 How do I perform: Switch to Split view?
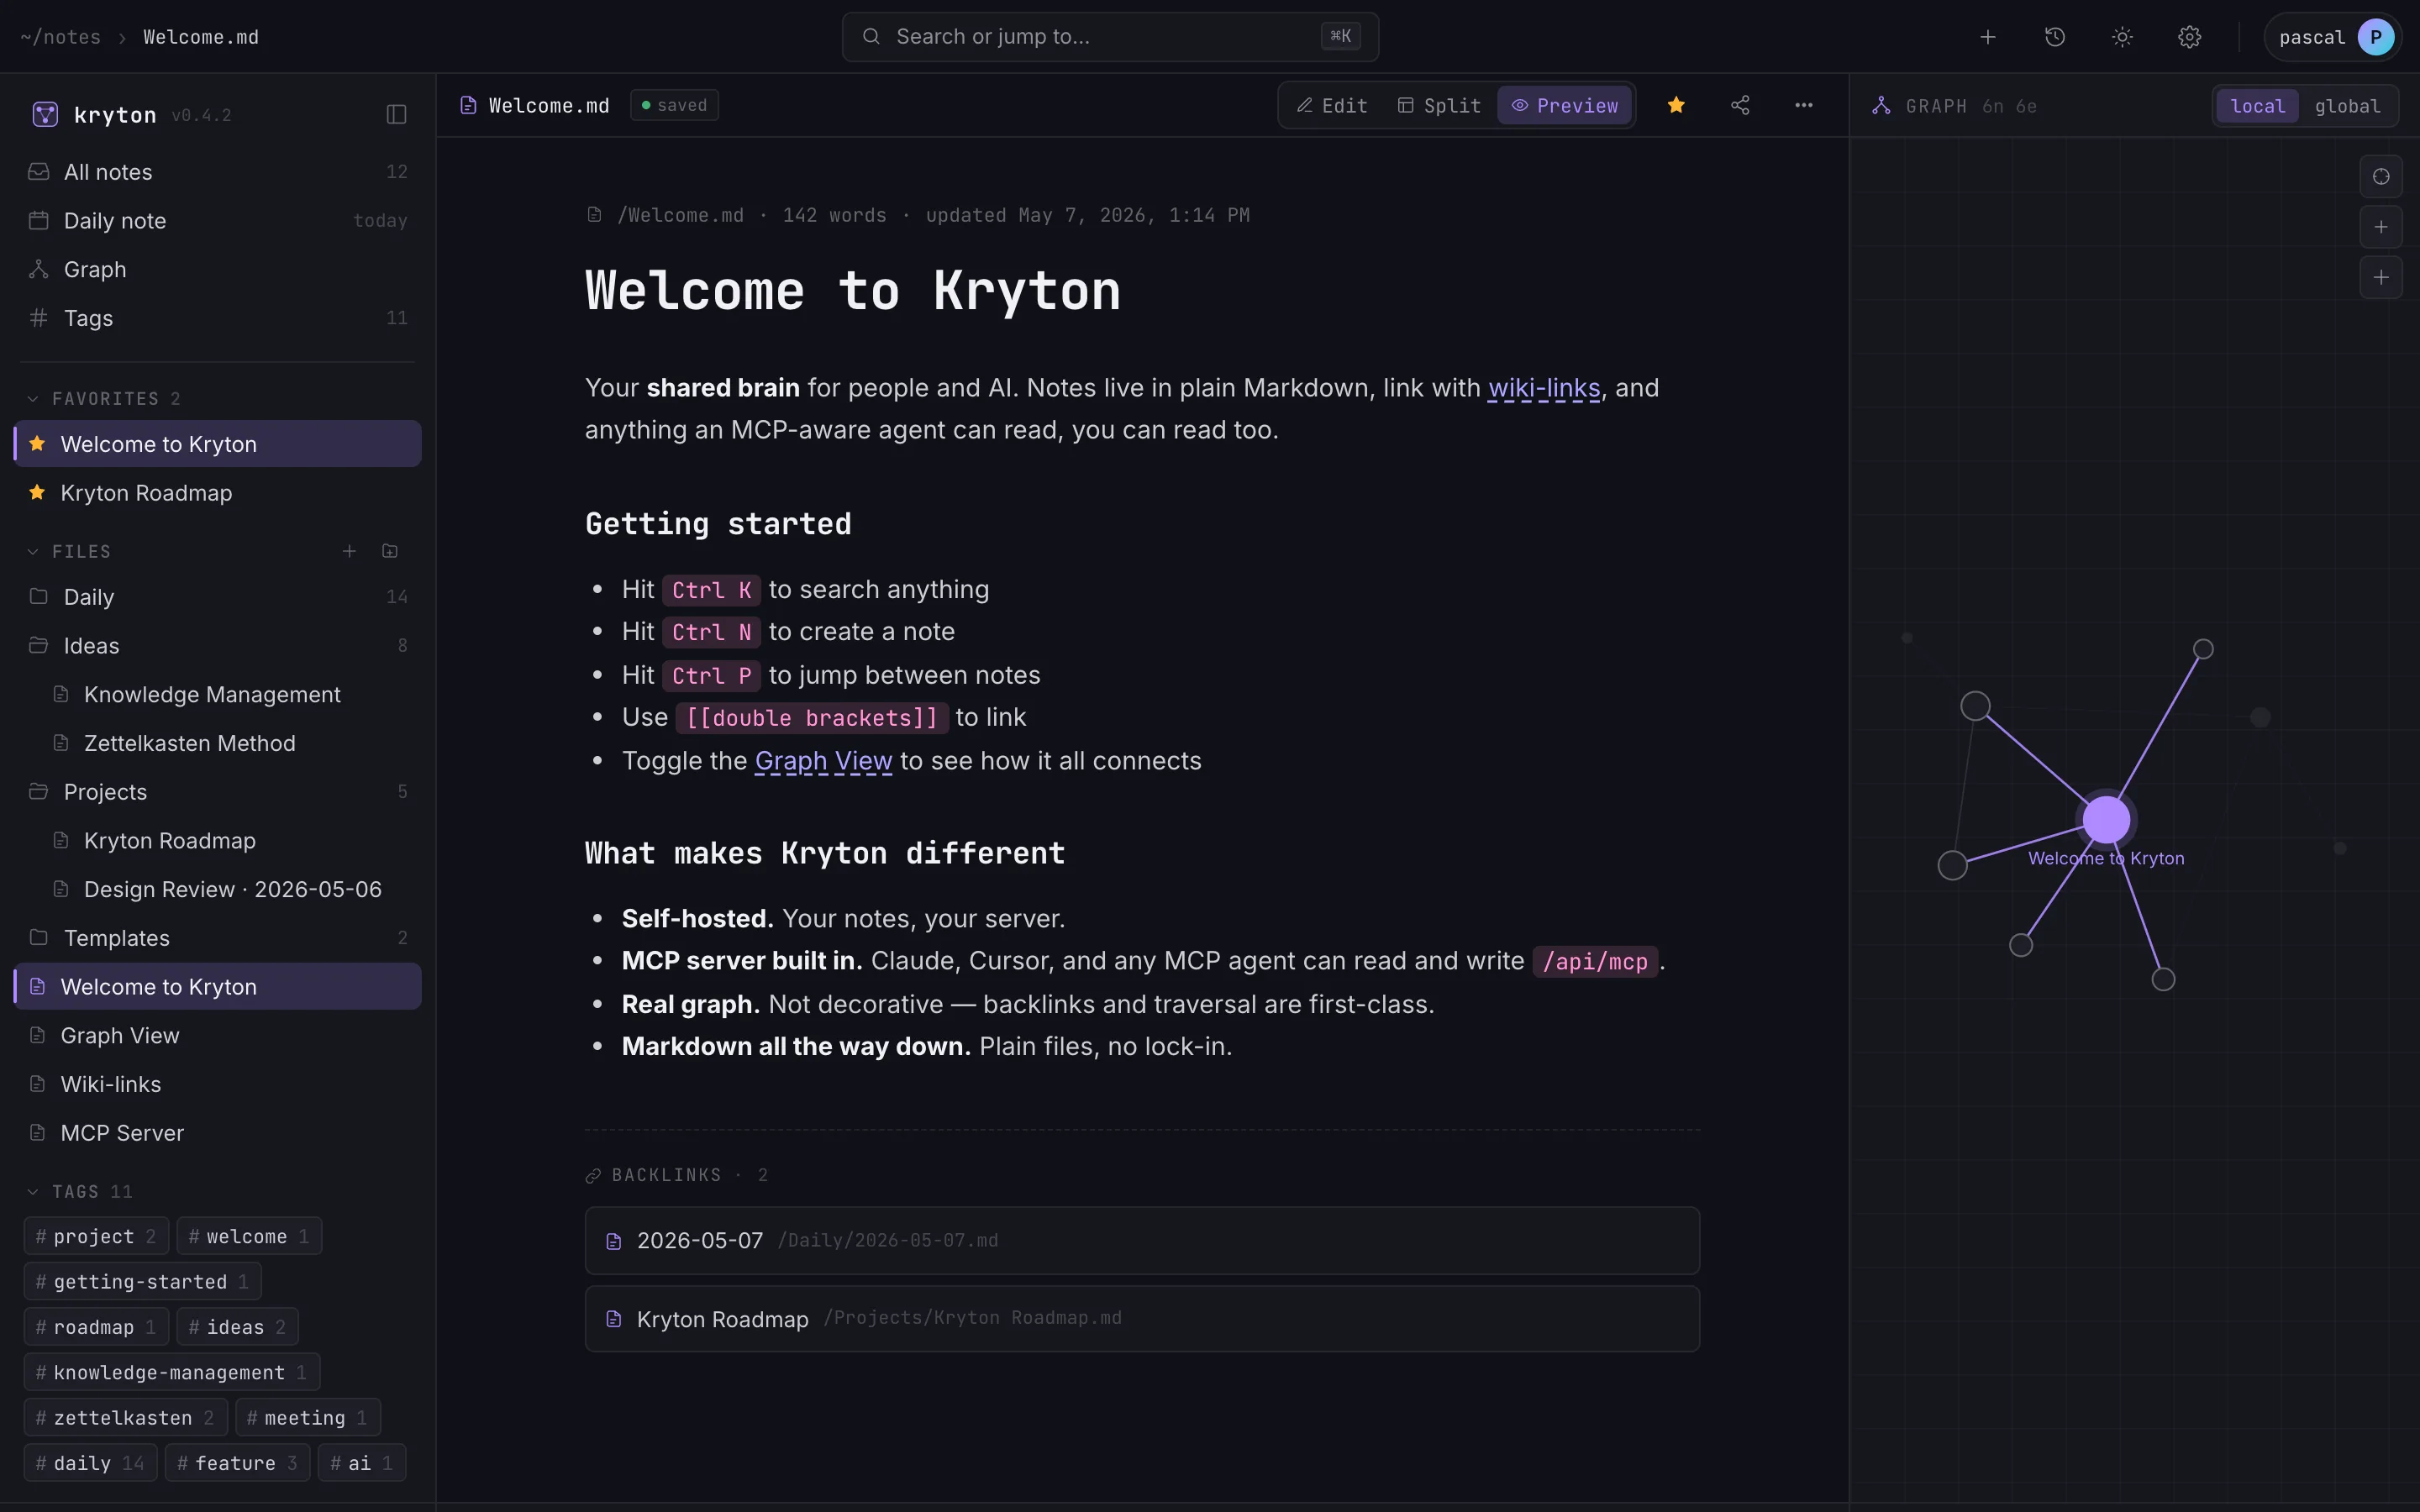click(1438, 105)
